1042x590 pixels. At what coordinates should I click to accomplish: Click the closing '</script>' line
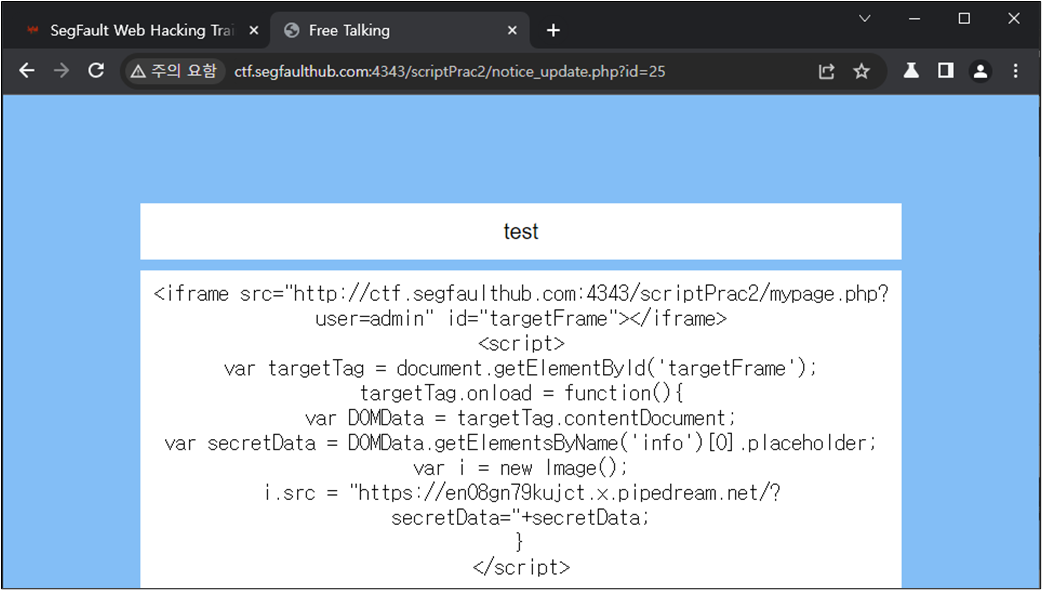(x=521, y=567)
